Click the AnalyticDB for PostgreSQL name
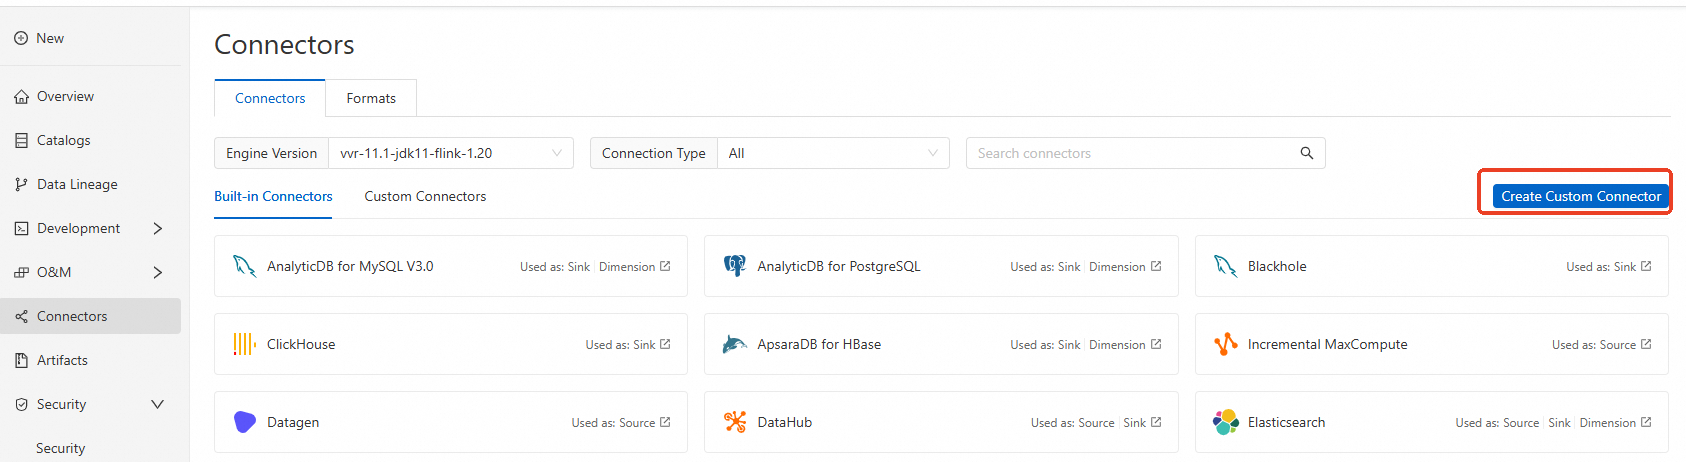This screenshot has height=462, width=1686. [839, 266]
